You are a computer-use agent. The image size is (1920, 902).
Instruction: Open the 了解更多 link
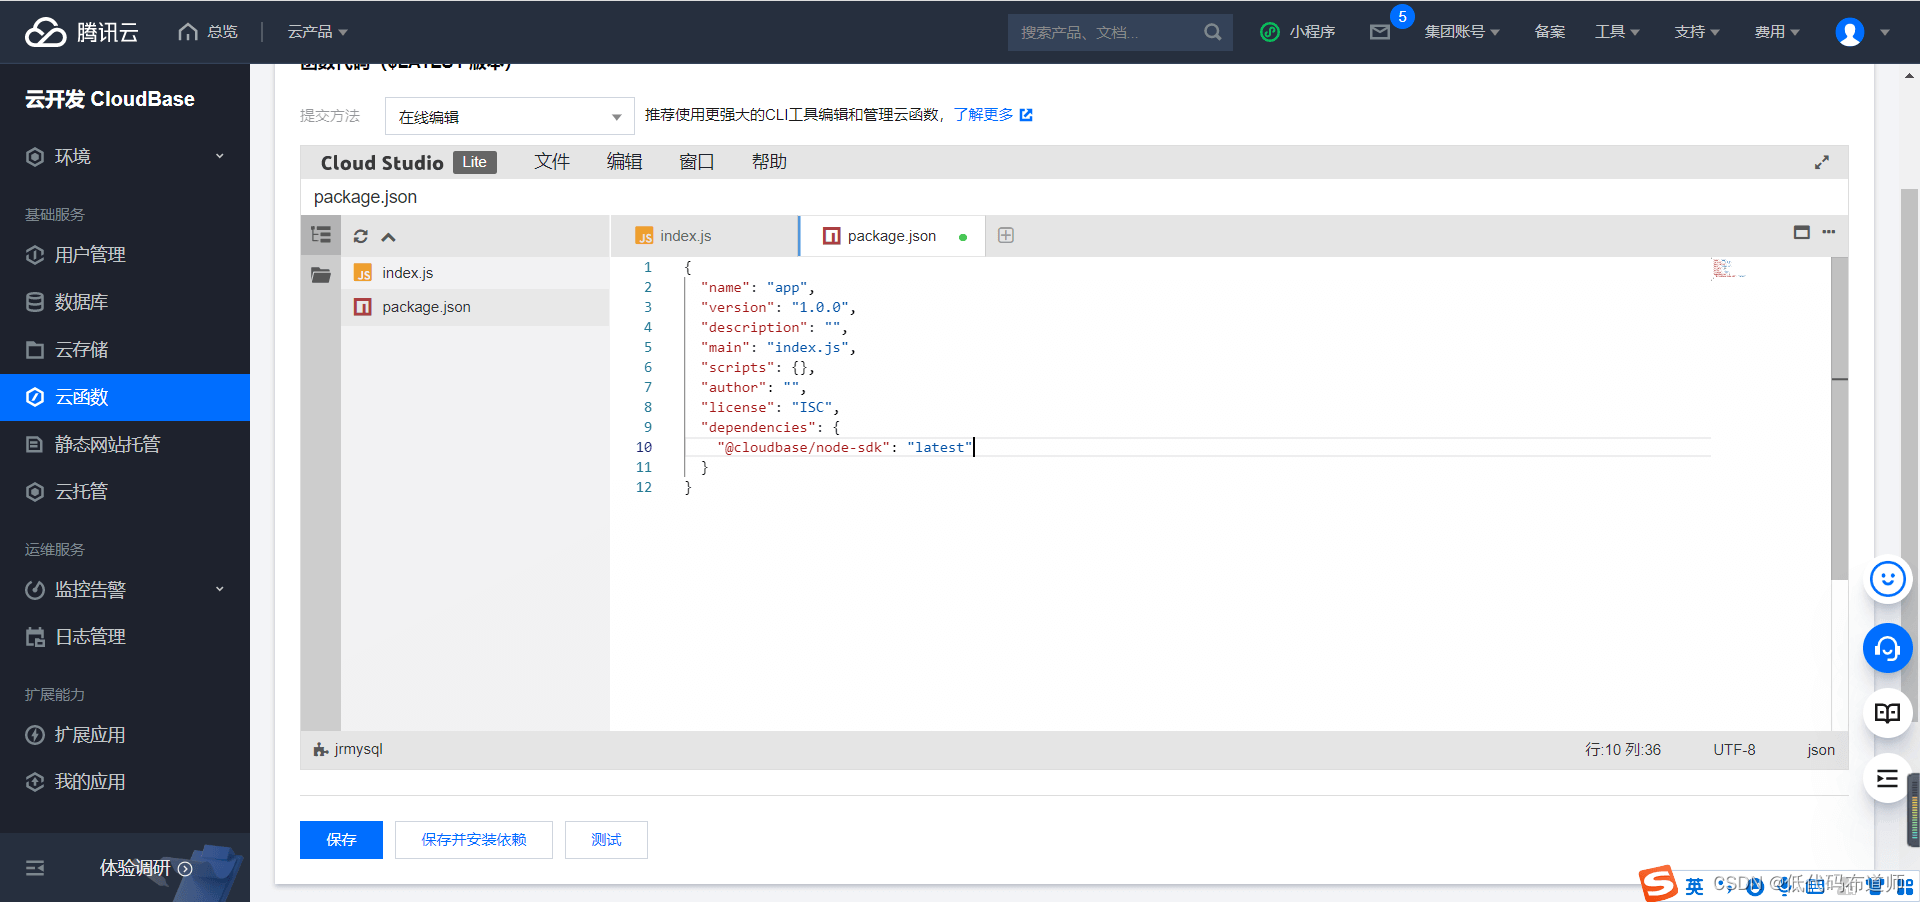pyautogui.click(x=983, y=115)
